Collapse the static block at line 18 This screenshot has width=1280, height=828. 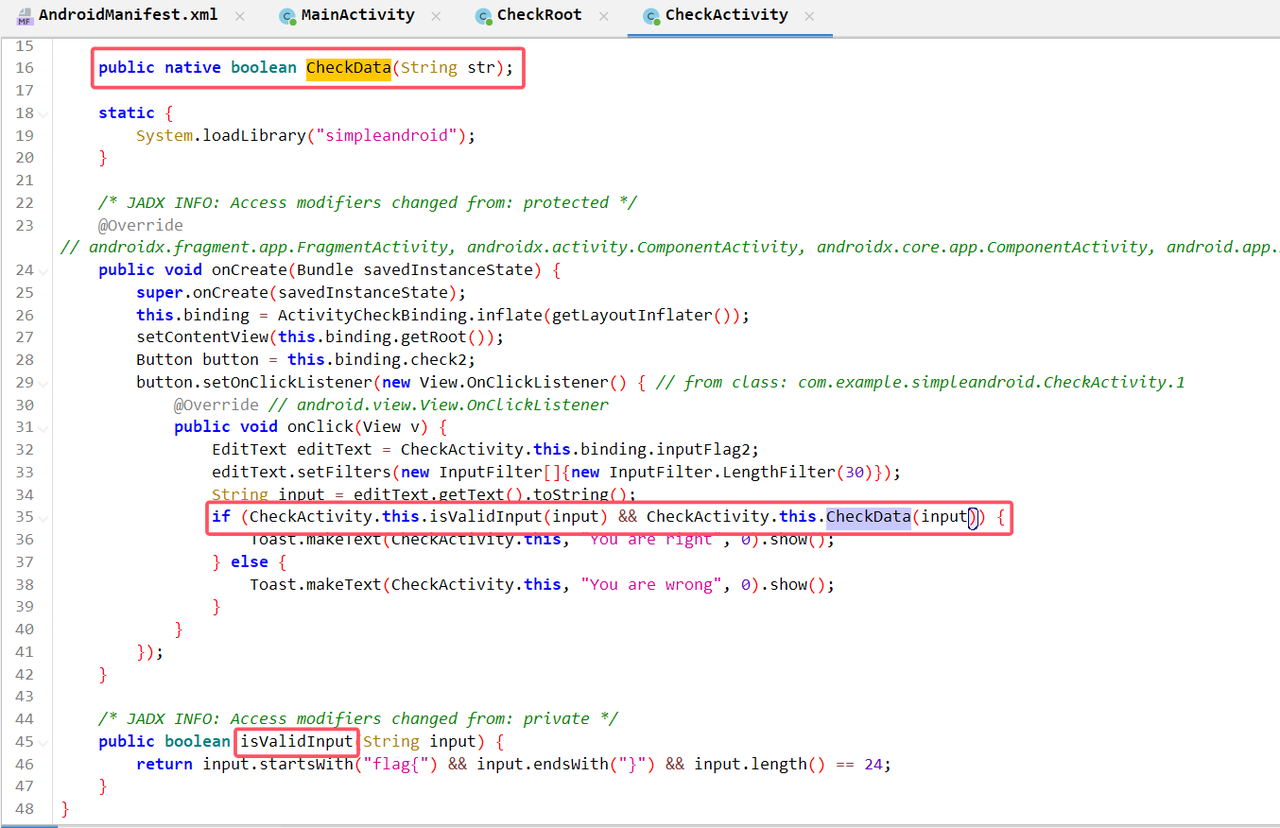click(42, 114)
